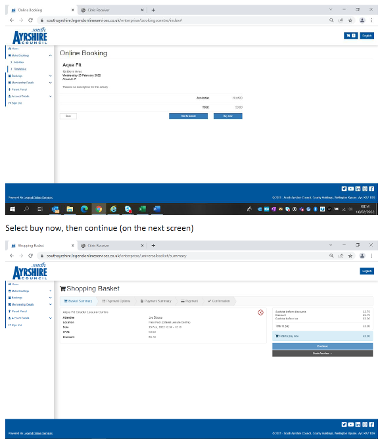Image resolution: width=380 pixels, height=439 pixels.
Task: Click the taskbar search magnifier icon
Action: pos(26,209)
